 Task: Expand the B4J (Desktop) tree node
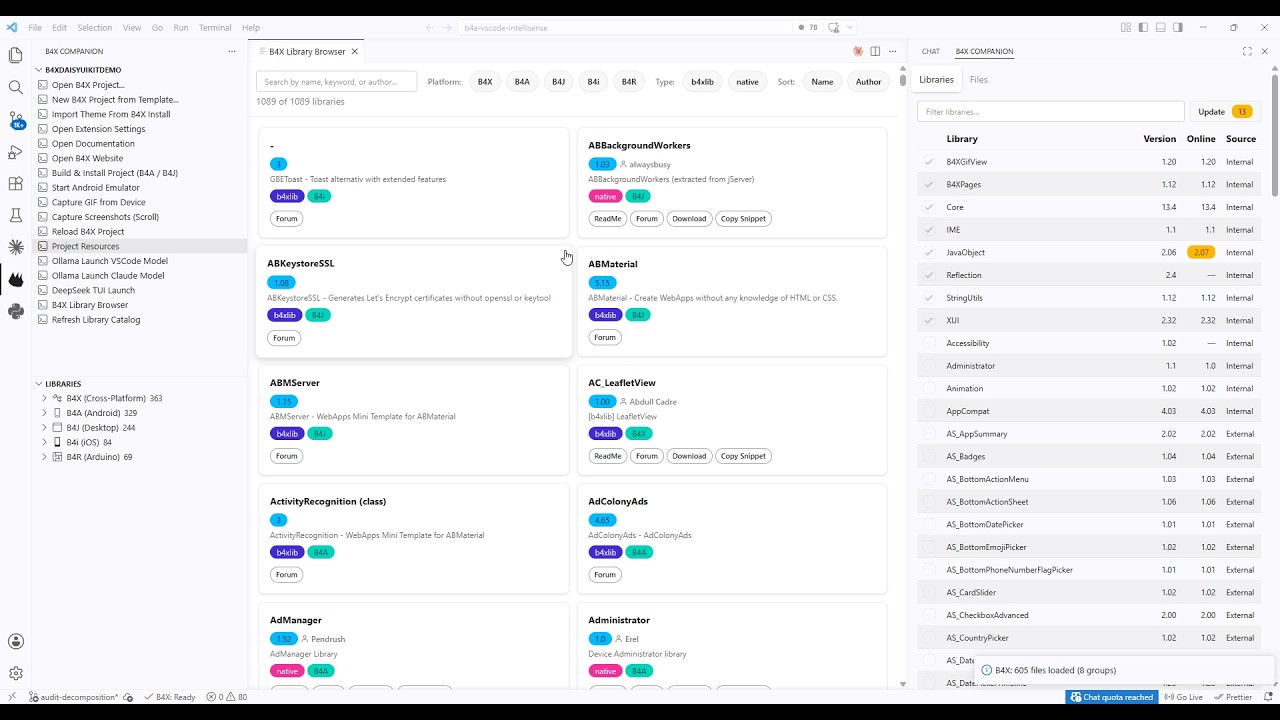44,428
